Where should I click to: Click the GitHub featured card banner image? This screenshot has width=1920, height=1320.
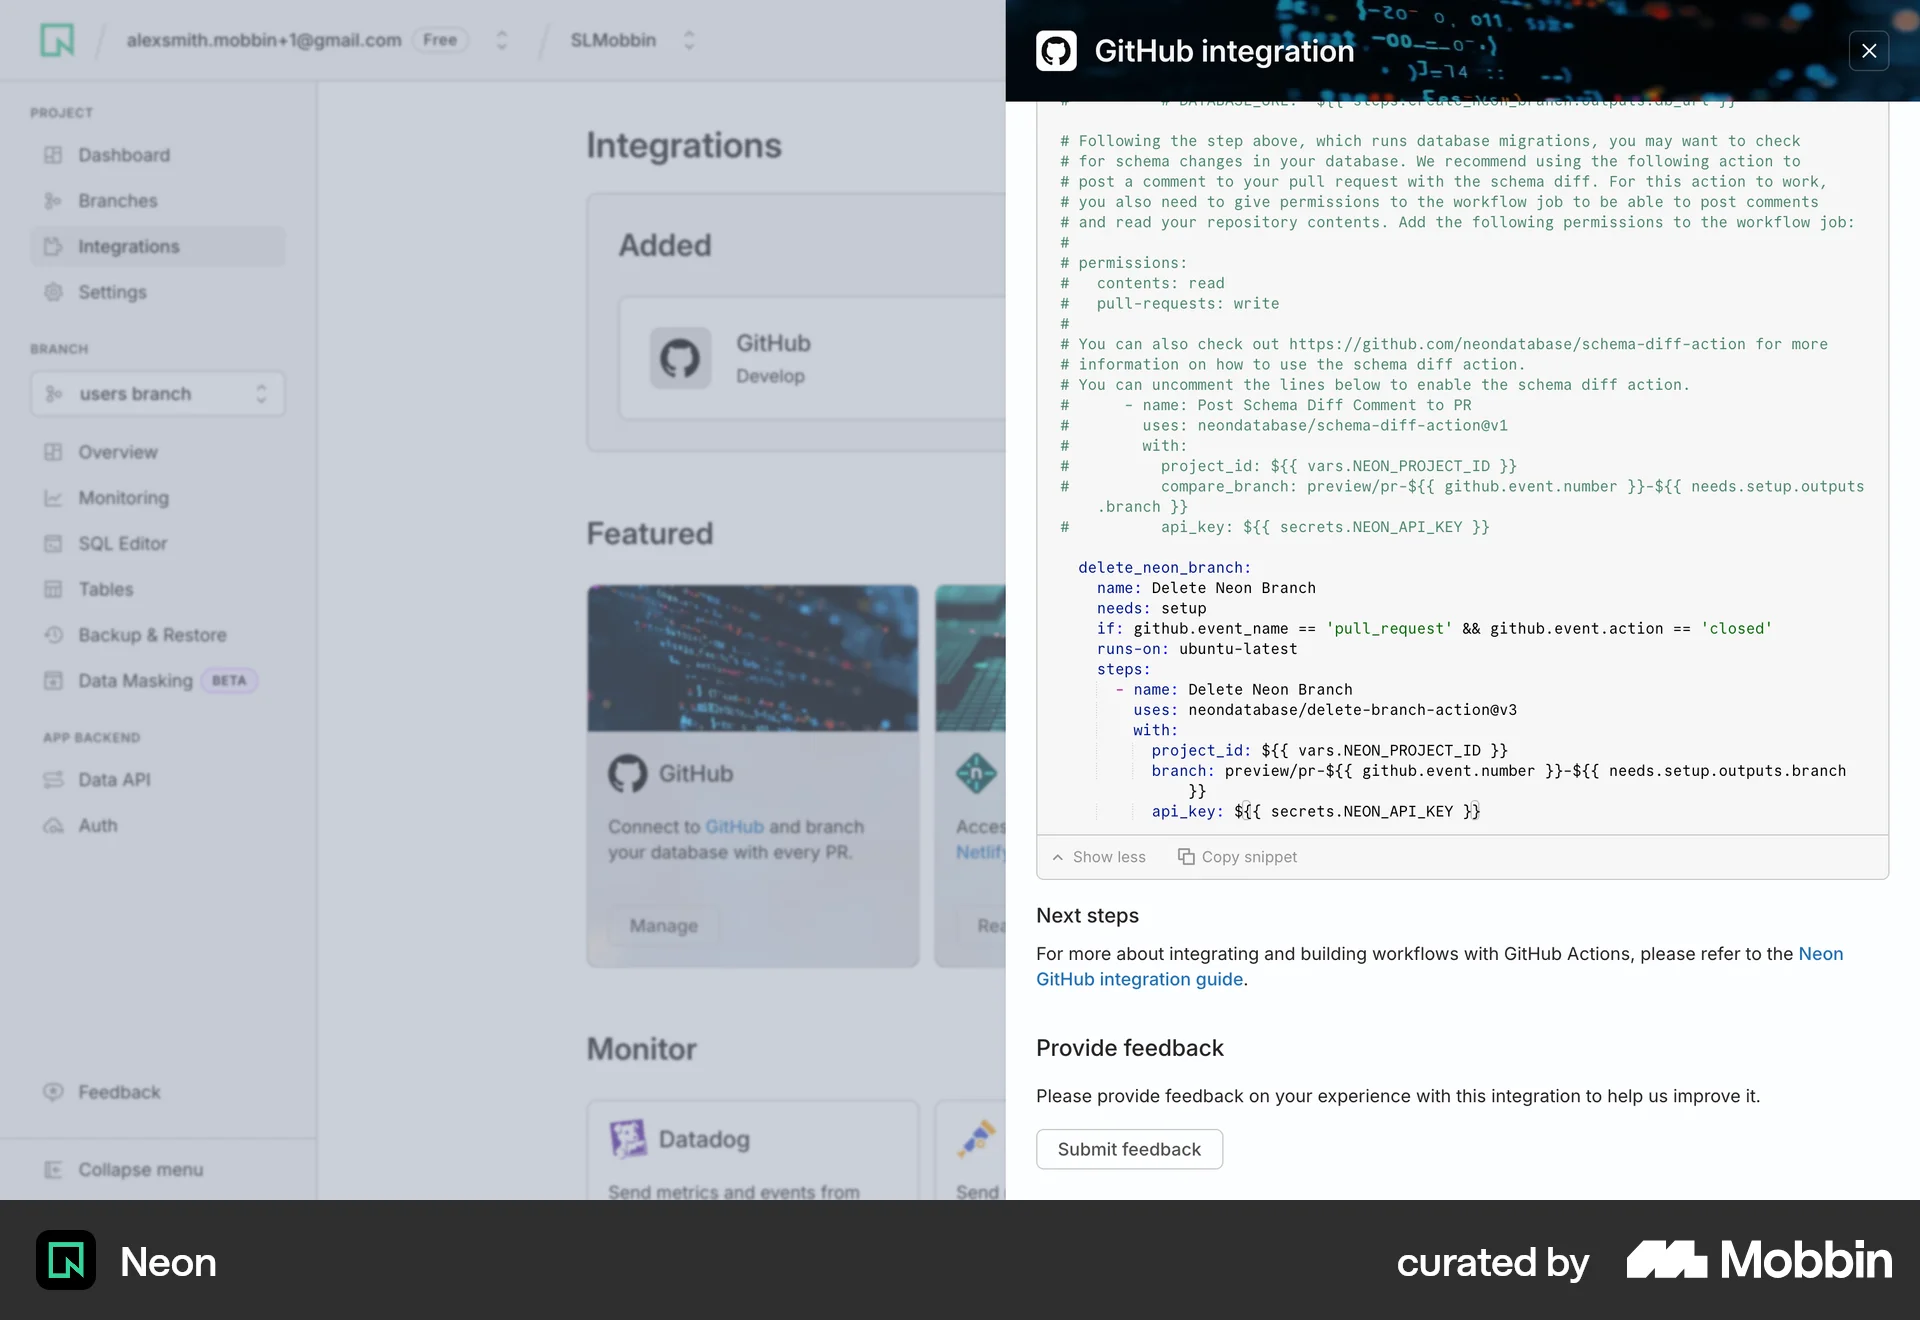point(753,659)
